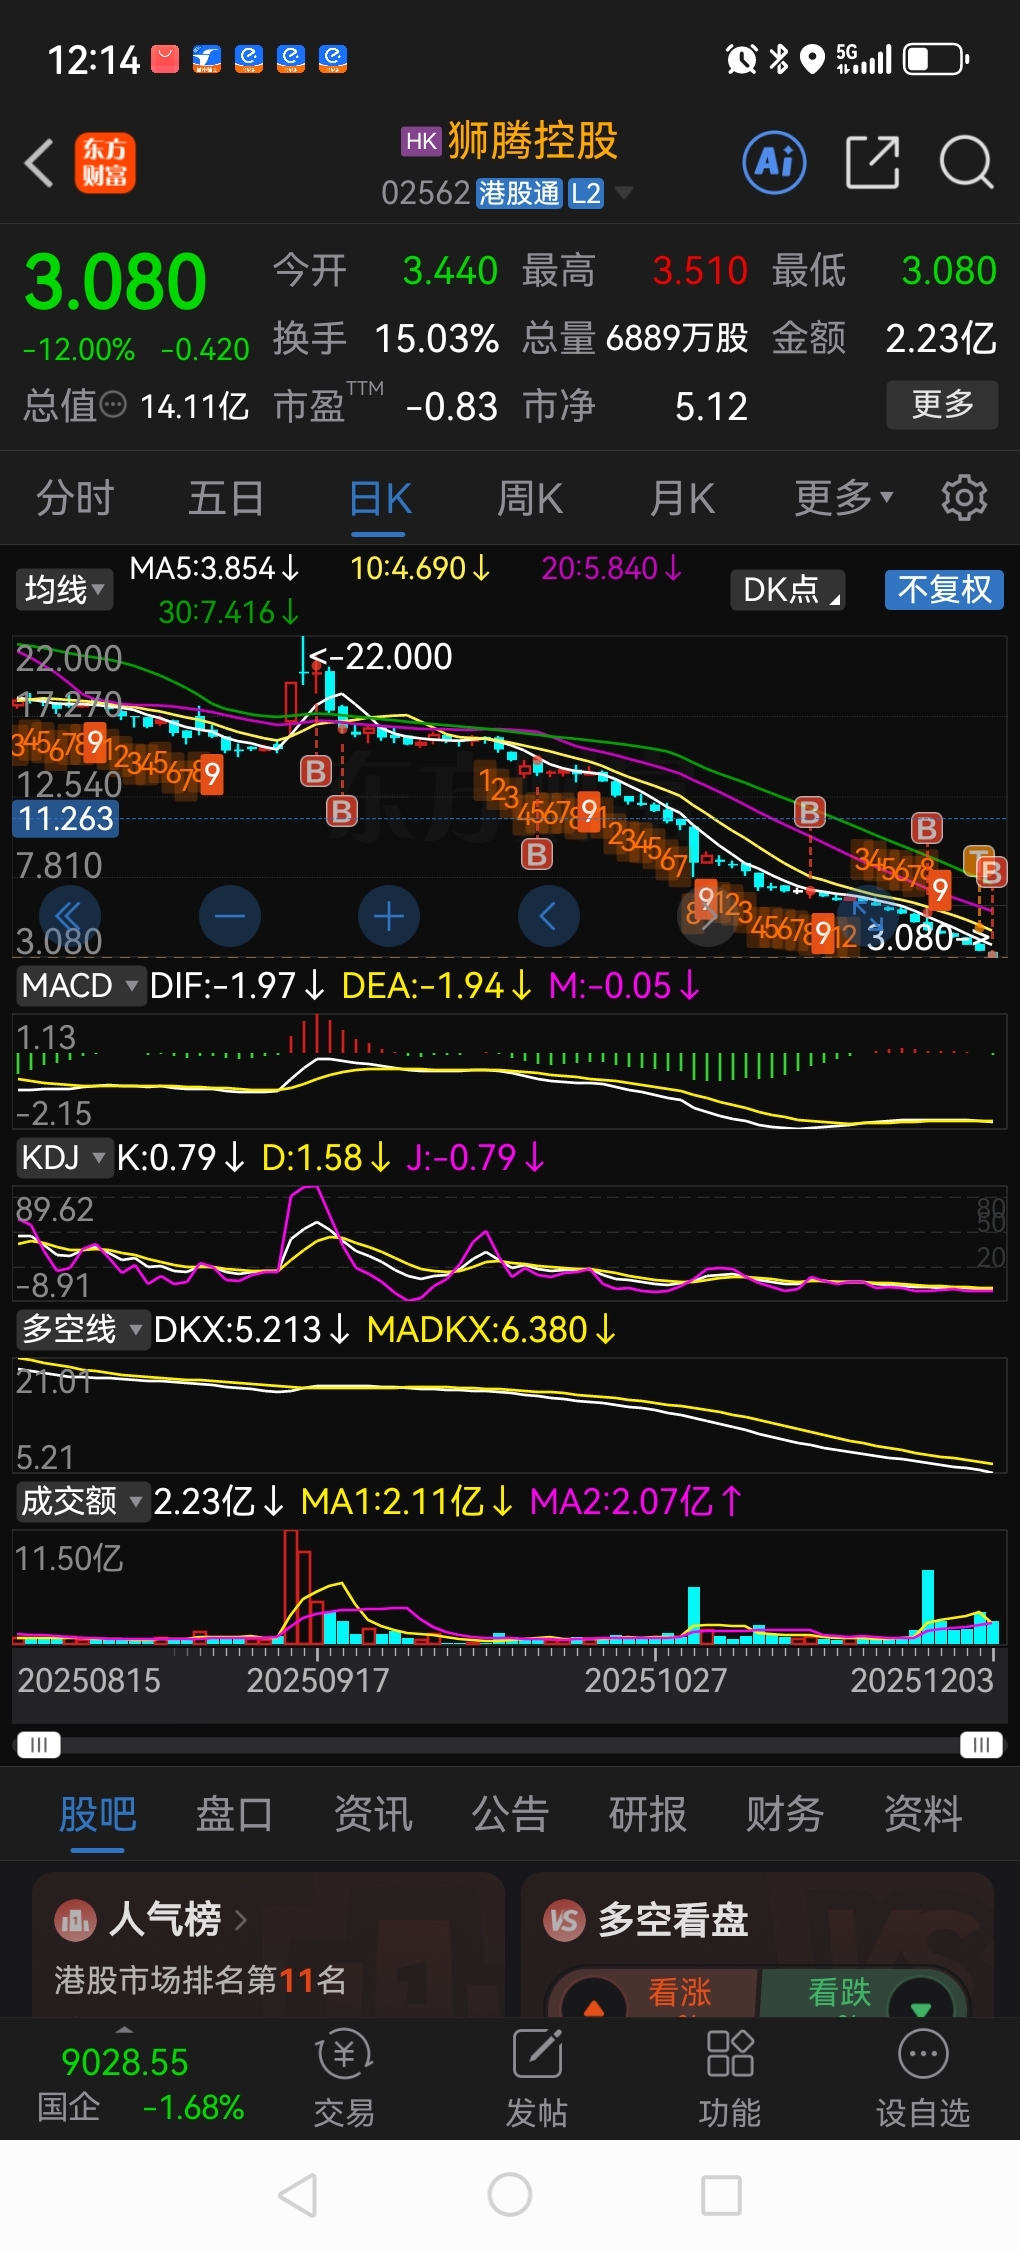Switch to 五日 tab

226,497
